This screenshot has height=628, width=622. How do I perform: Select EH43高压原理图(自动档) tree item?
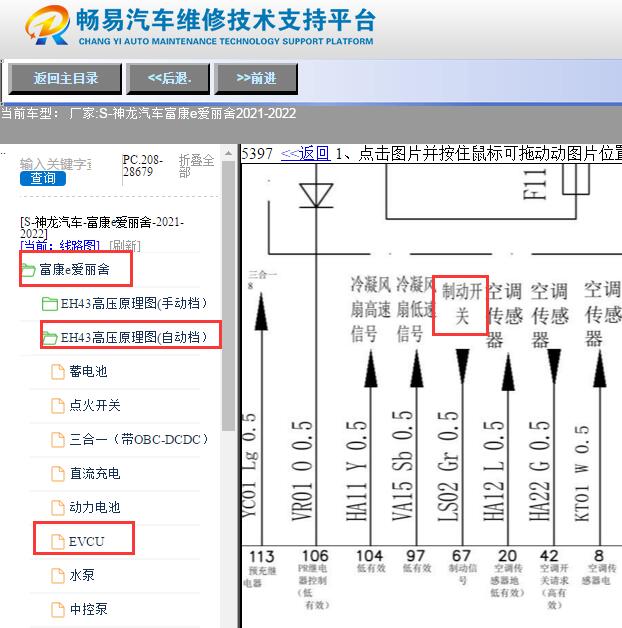coord(134,337)
